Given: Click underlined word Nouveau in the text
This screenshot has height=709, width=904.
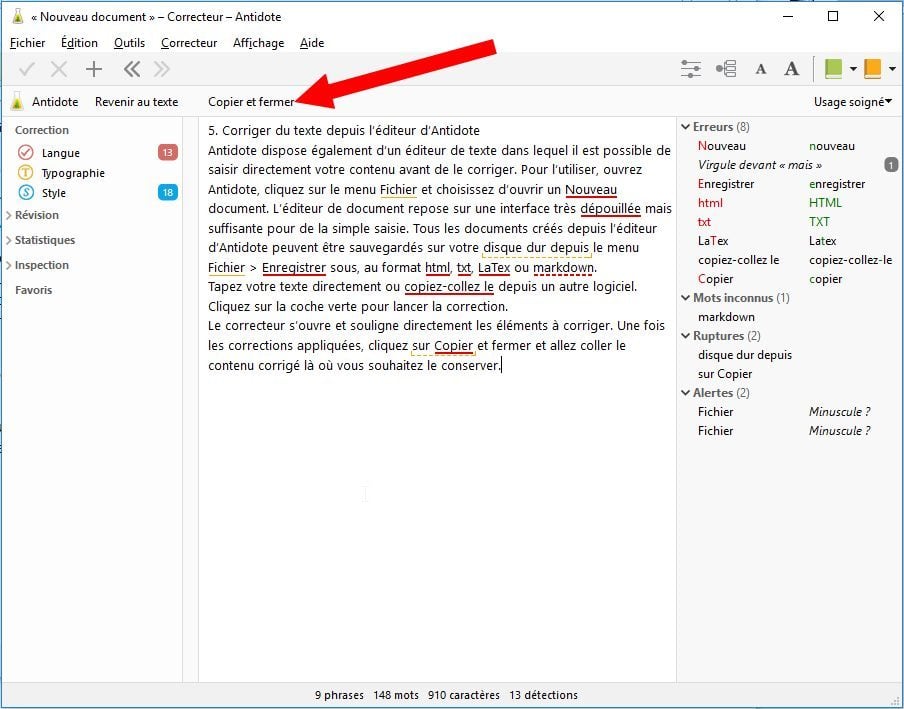Looking at the screenshot, I should point(591,190).
